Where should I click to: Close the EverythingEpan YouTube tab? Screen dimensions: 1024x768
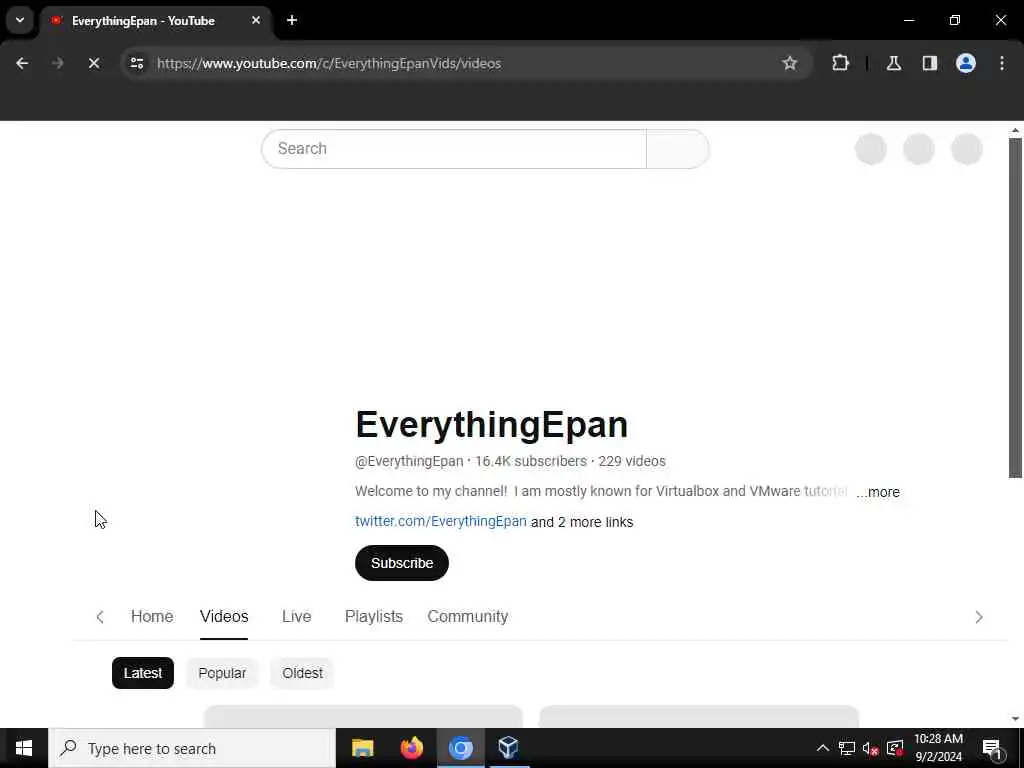[256, 20]
